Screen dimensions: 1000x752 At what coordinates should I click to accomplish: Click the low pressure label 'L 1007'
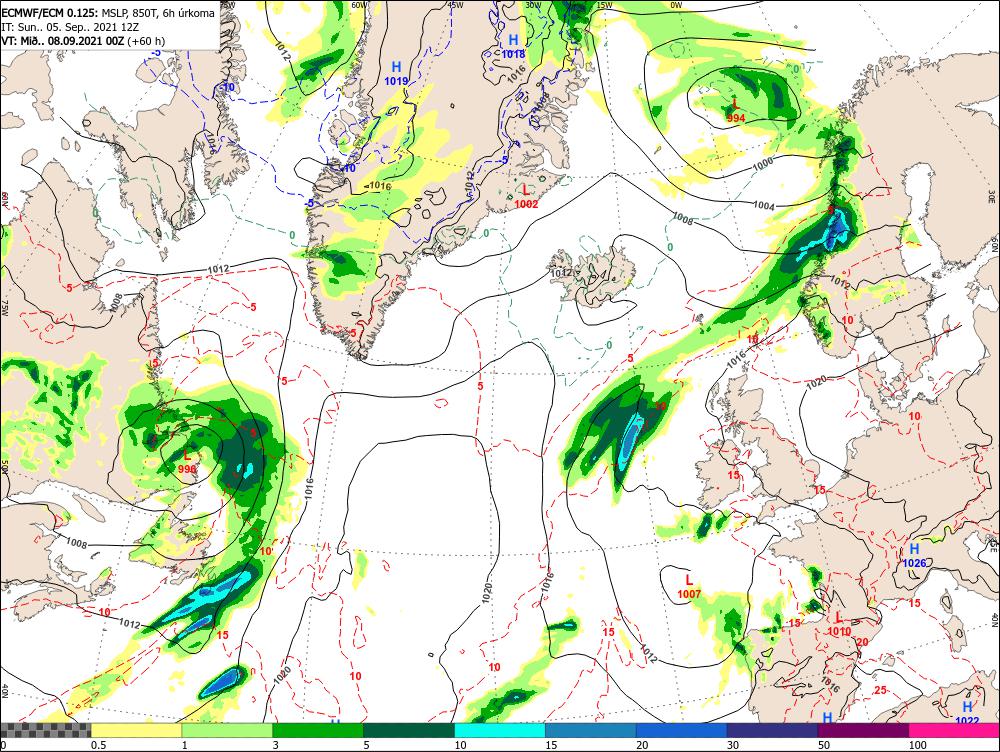click(689, 587)
